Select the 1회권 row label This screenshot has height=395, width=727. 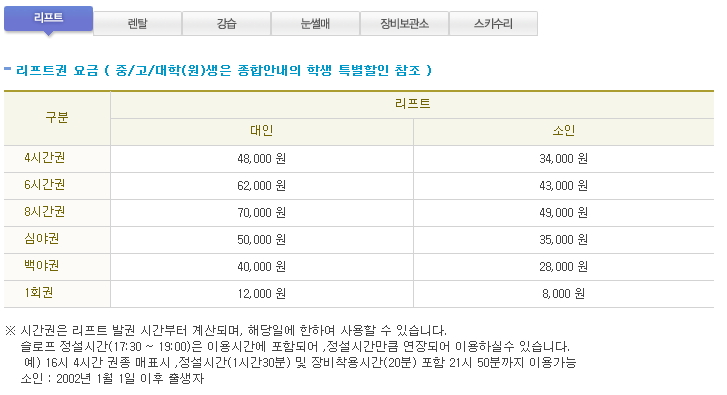pyautogui.click(x=38, y=293)
